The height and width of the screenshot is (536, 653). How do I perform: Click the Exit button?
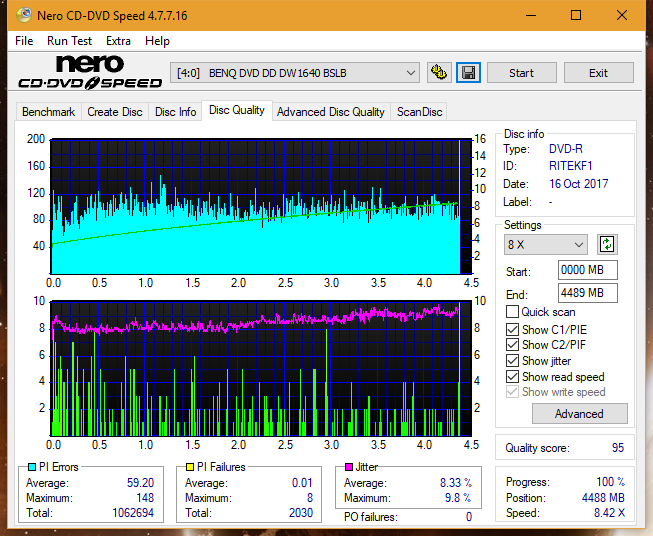point(598,73)
